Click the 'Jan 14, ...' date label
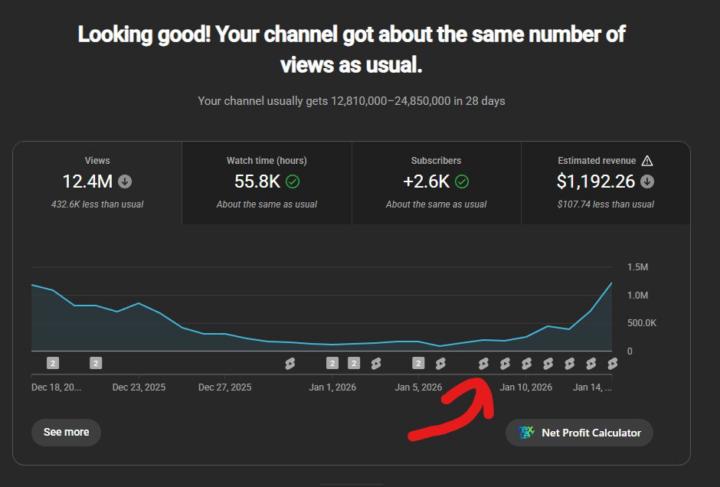The height and width of the screenshot is (487, 720). 592,387
